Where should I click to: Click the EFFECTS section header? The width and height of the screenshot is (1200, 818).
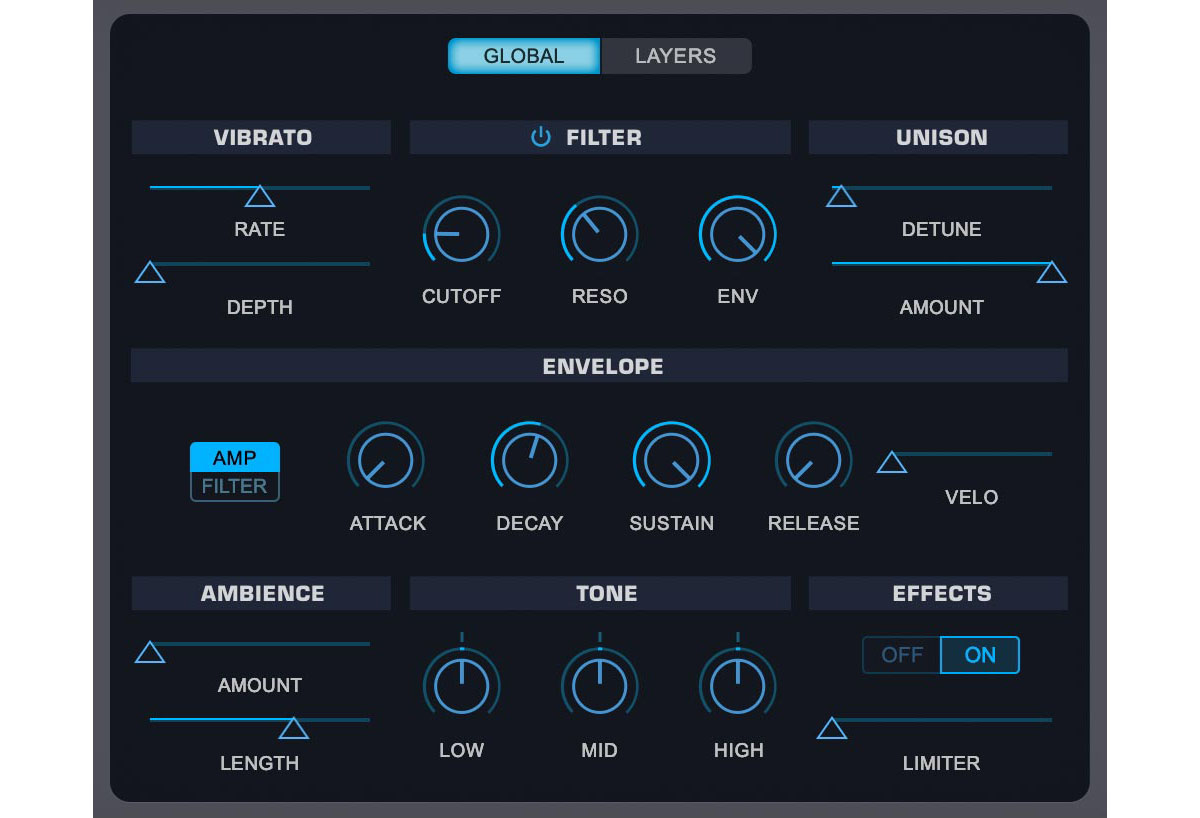[x=938, y=593]
